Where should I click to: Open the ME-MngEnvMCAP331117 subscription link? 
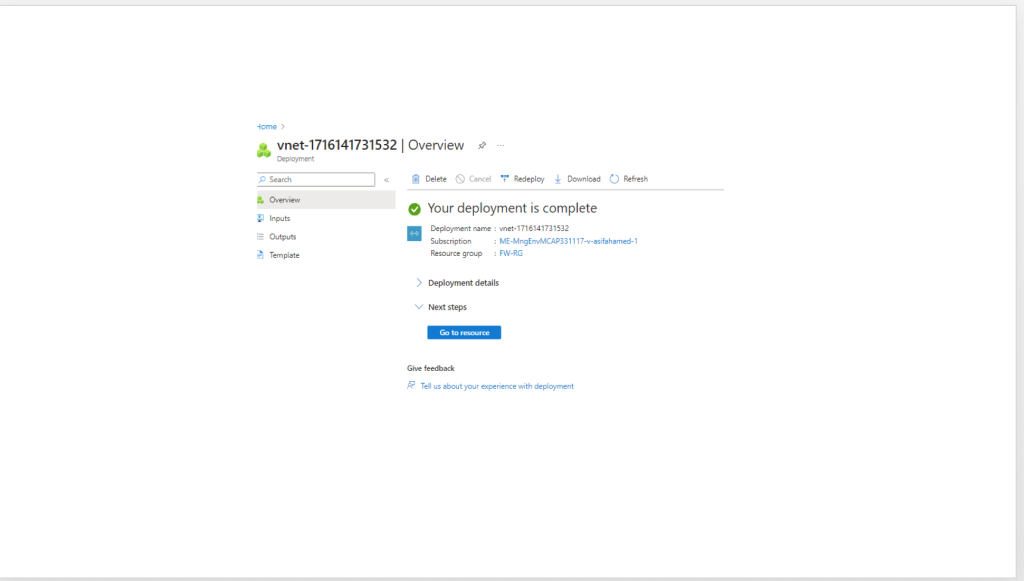[568, 241]
